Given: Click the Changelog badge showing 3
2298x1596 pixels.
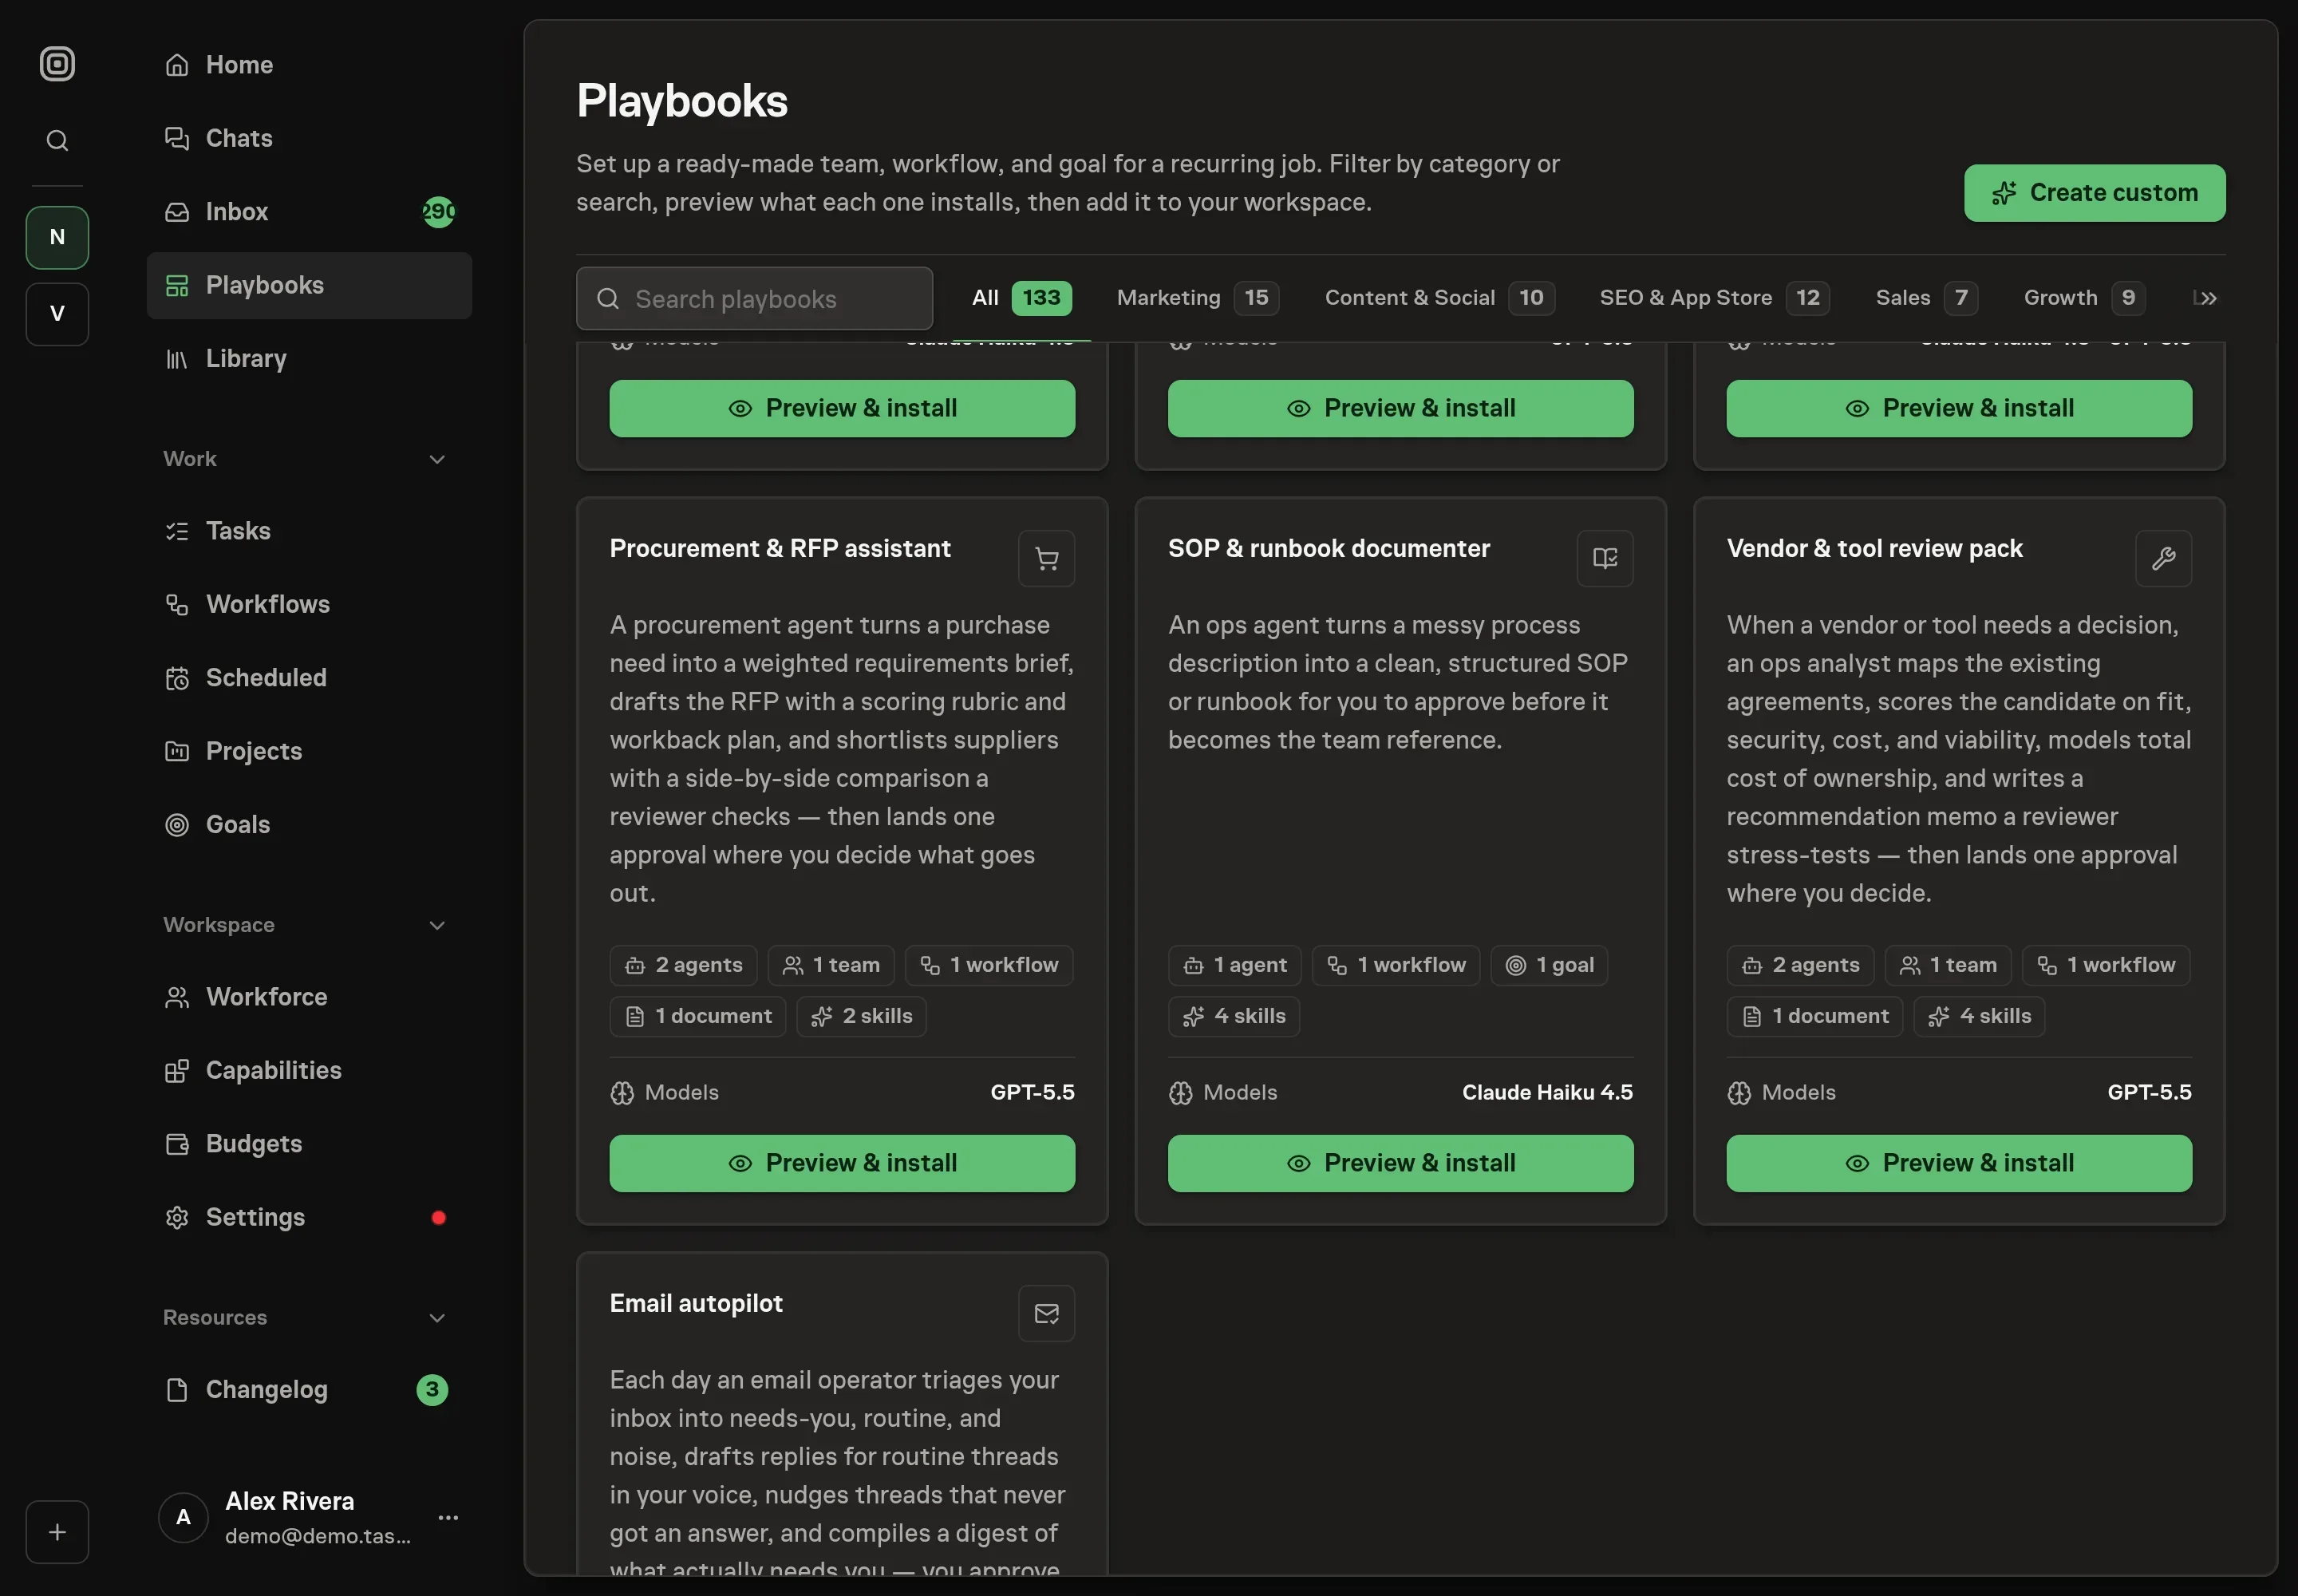Looking at the screenshot, I should coord(432,1390).
